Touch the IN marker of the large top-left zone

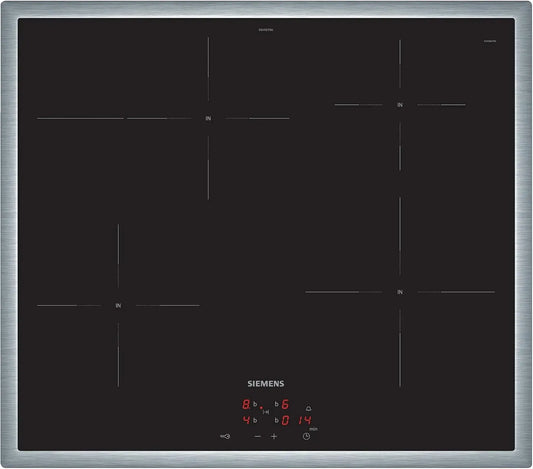pyautogui.click(x=208, y=118)
